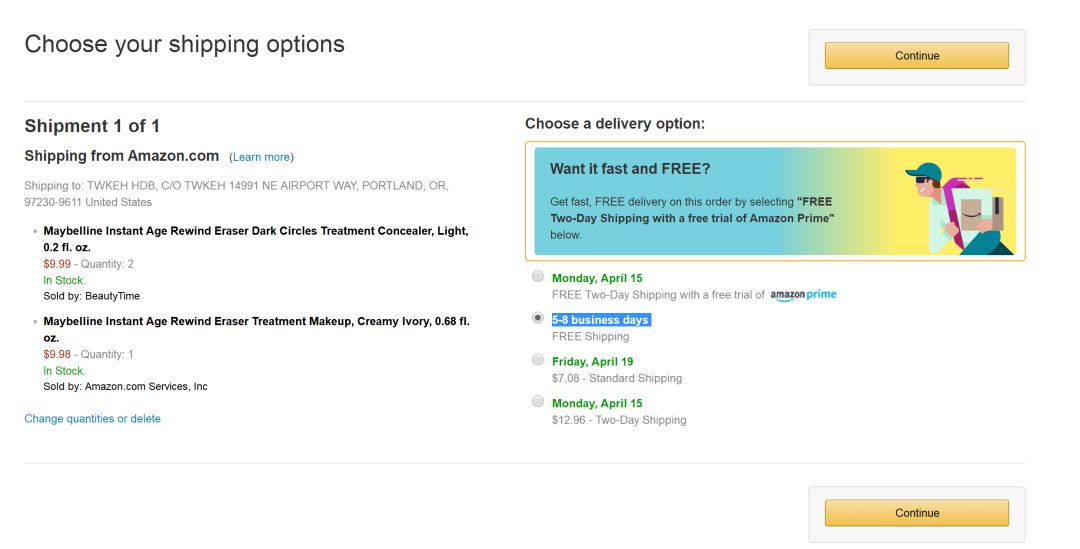
Task: Select $12.96 Two-Day Shipping radio button
Action: [x=538, y=402]
